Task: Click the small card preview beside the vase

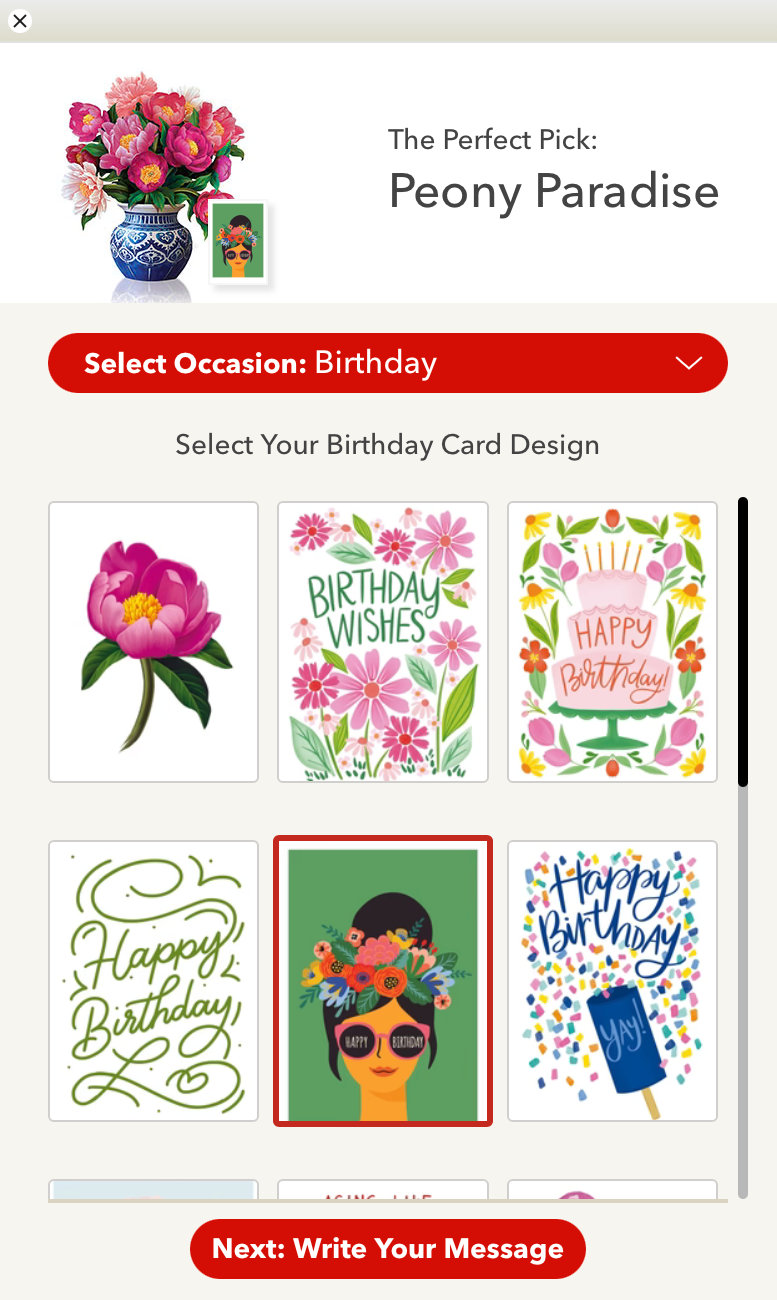Action: coord(240,242)
